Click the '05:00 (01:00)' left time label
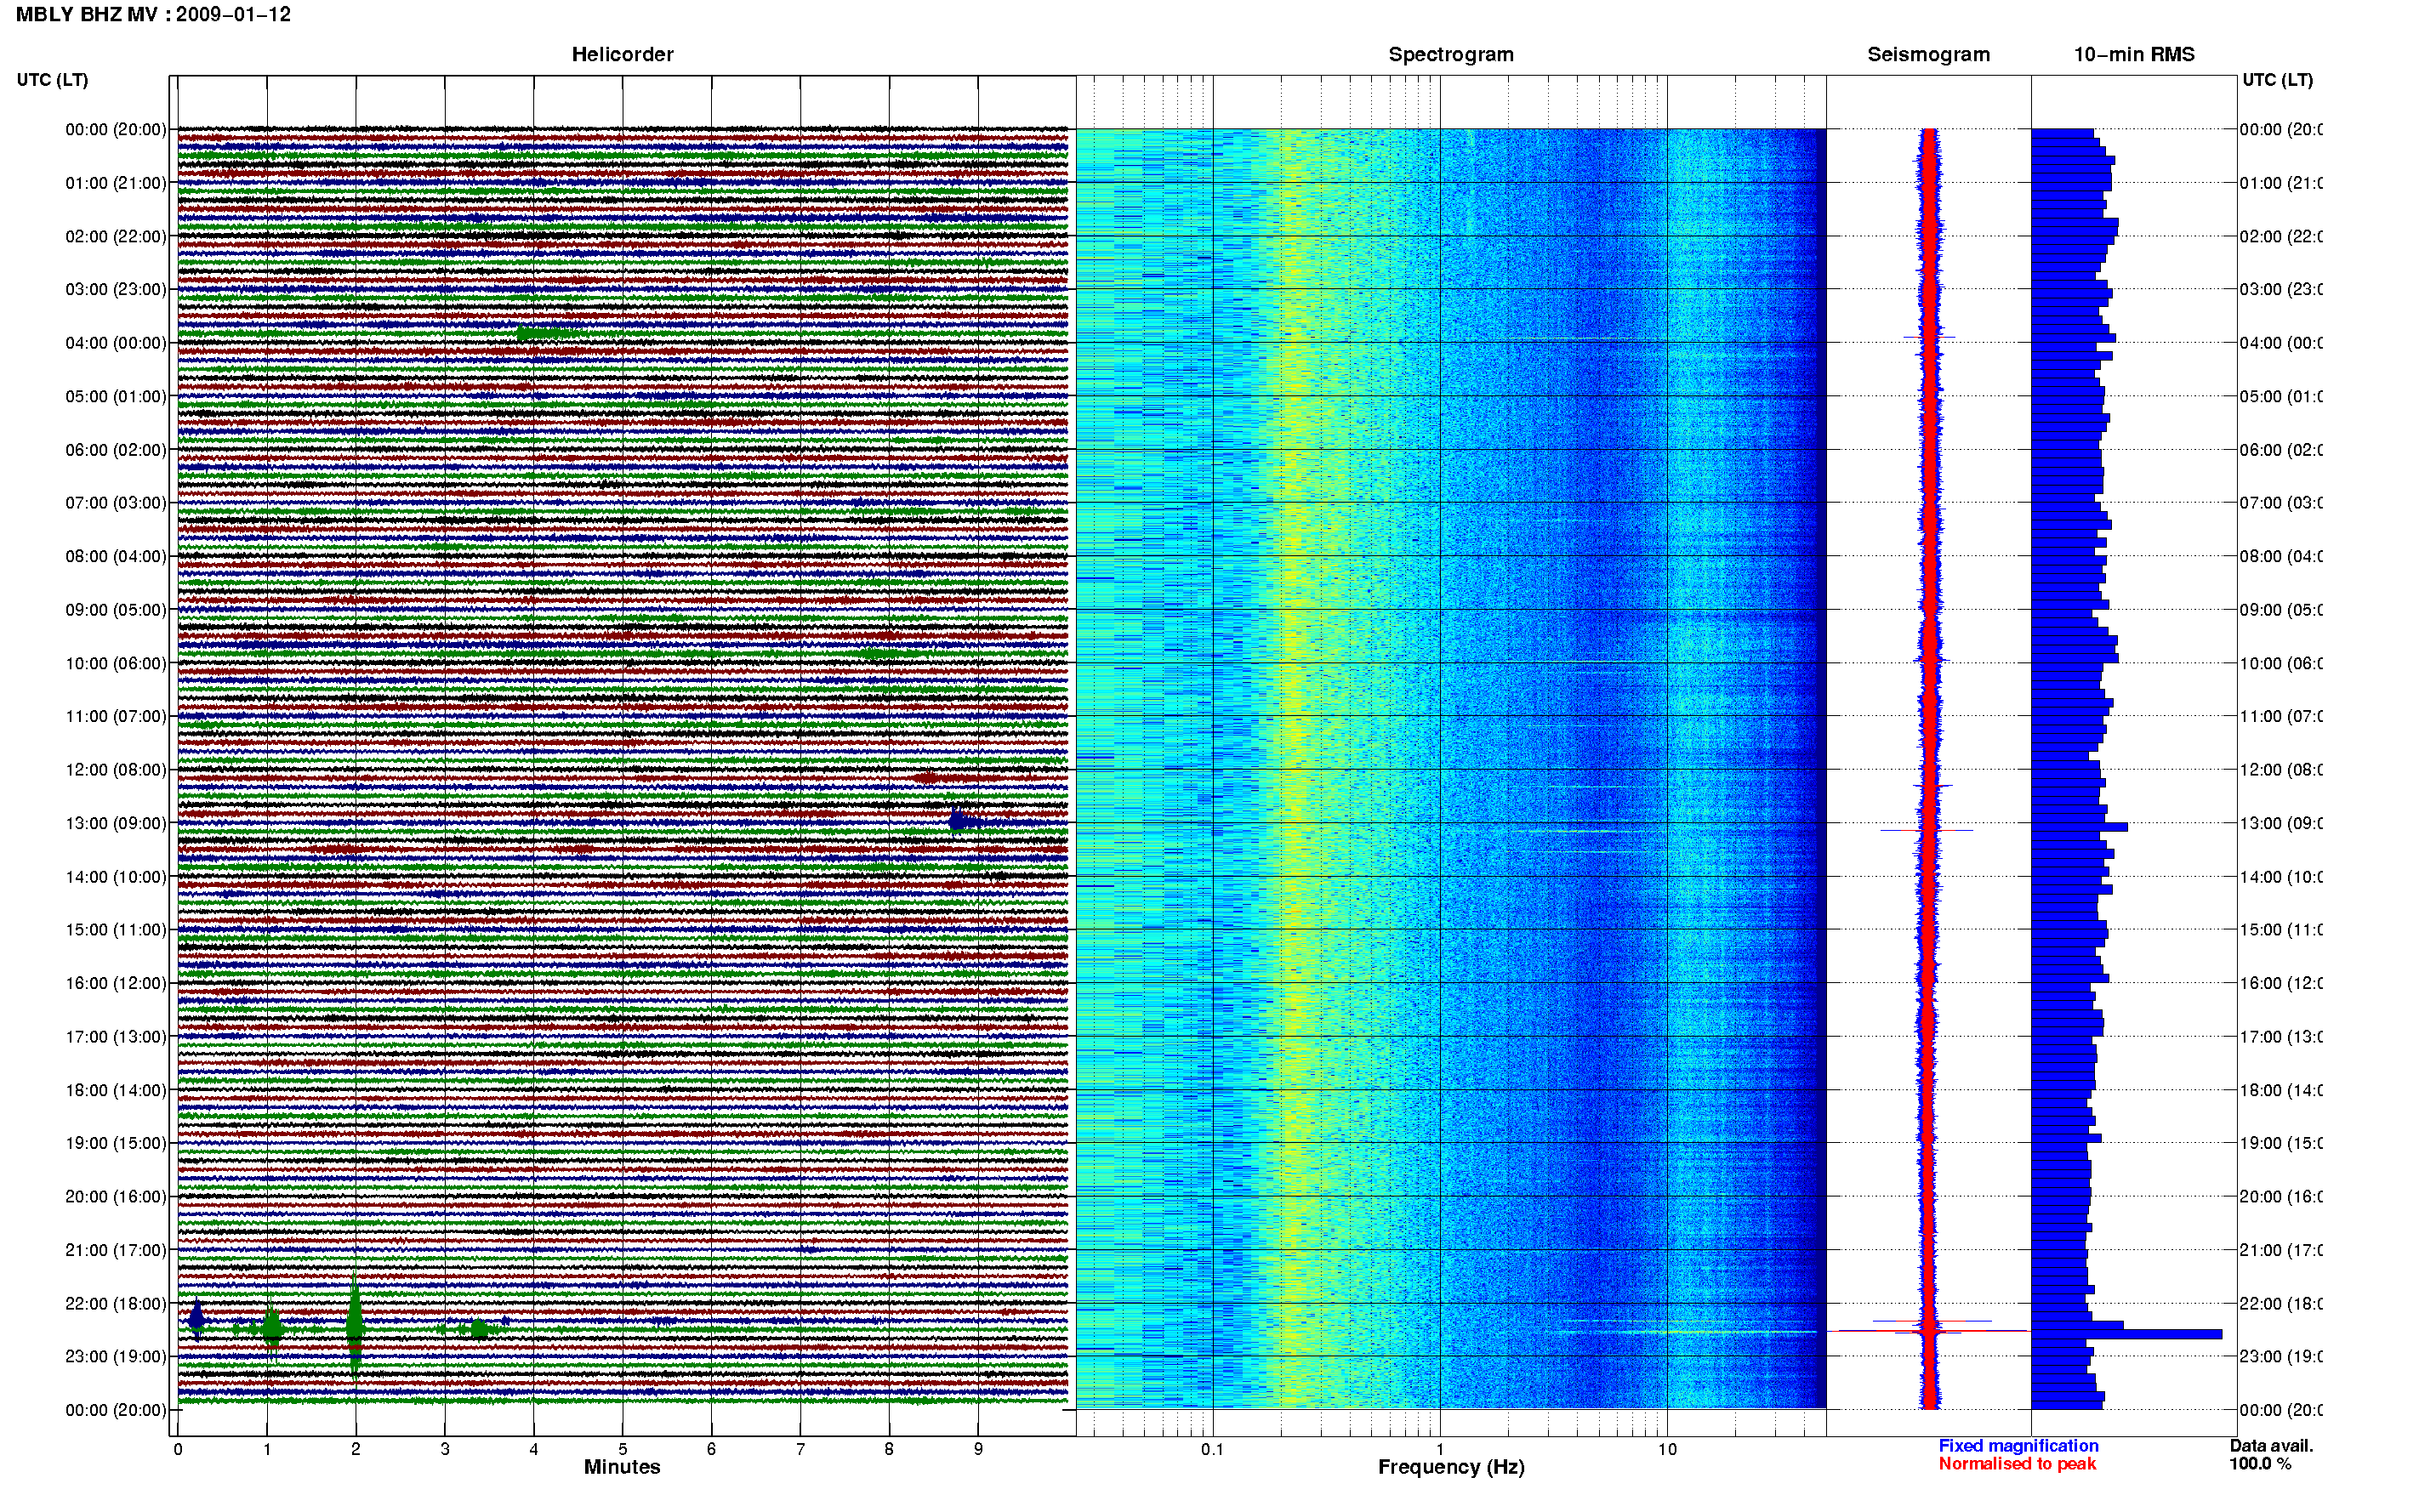The height and width of the screenshot is (1512, 2419). pyautogui.click(x=116, y=396)
